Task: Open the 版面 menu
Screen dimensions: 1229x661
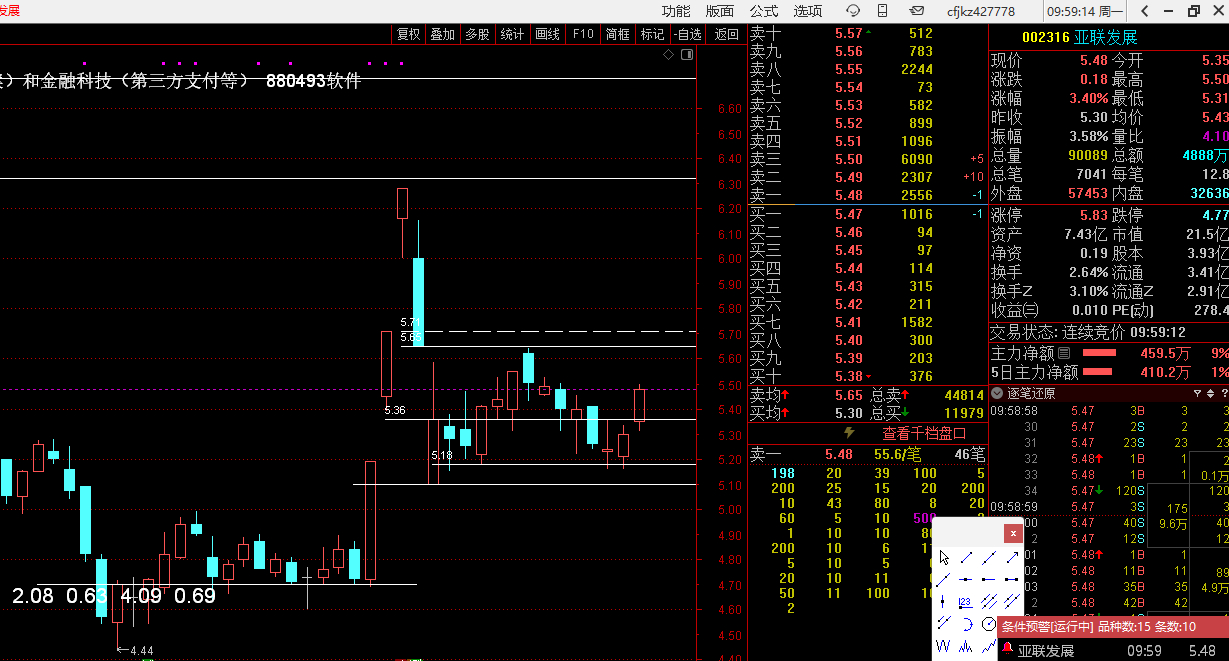Action: click(x=720, y=11)
